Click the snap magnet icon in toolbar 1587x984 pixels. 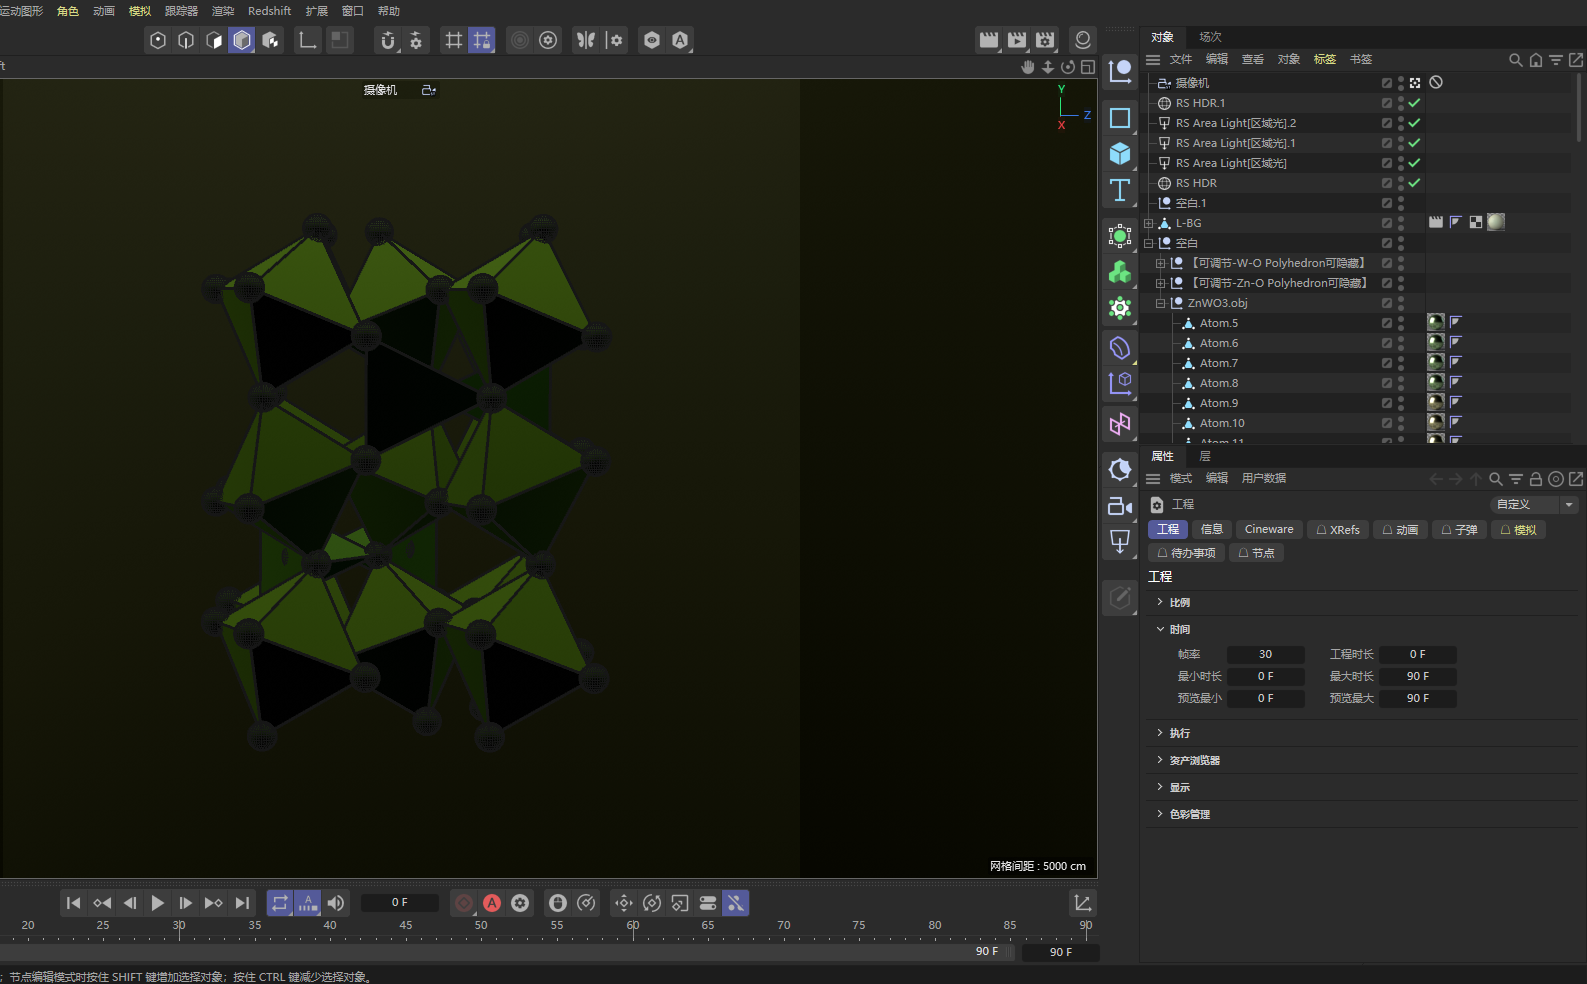click(388, 40)
